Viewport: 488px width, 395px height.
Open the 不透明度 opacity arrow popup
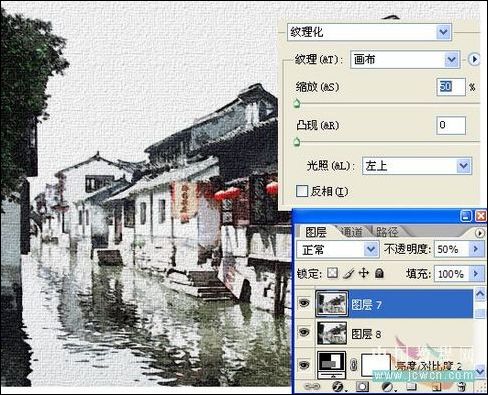[x=476, y=249]
